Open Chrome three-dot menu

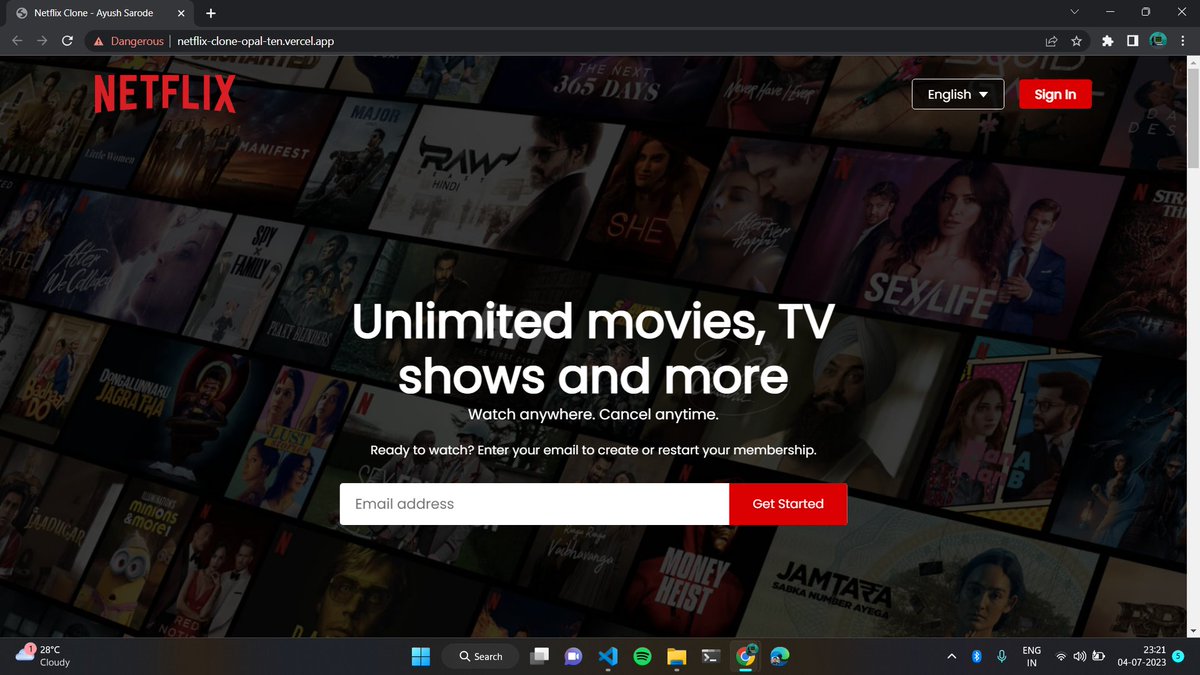[1183, 41]
